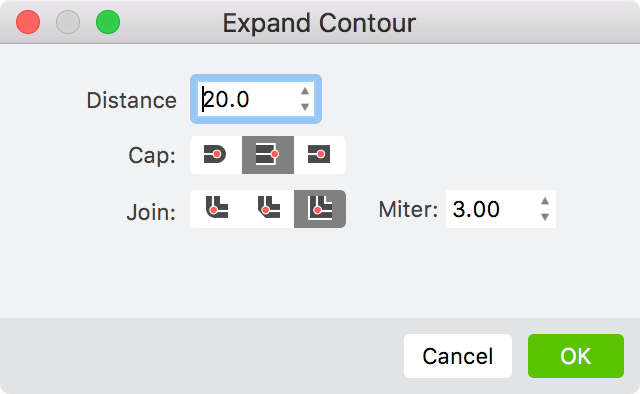Choose the round join icon
The width and height of the screenshot is (640, 394).
(216, 209)
